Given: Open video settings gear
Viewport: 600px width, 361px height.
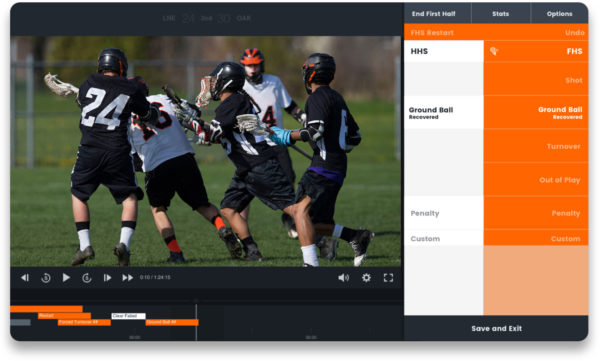Looking at the screenshot, I should pyautogui.click(x=366, y=278).
